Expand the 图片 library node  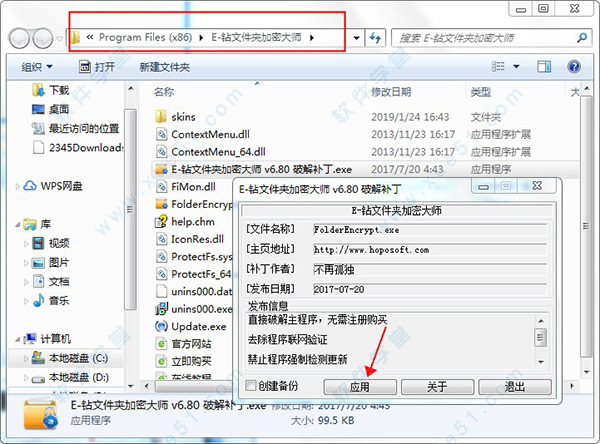pyautogui.click(x=26, y=263)
